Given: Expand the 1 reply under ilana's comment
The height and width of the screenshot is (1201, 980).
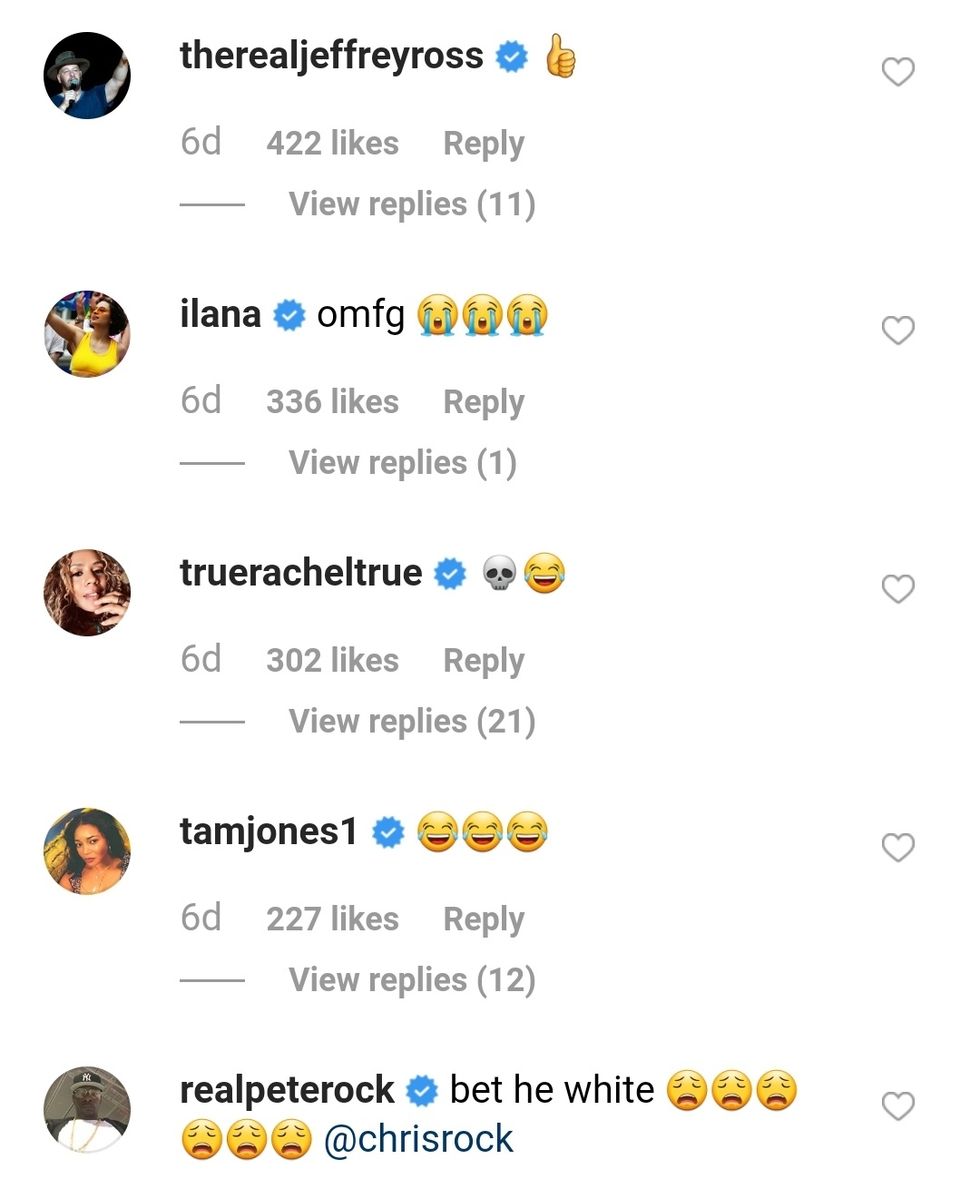Looking at the screenshot, I should pos(402,463).
